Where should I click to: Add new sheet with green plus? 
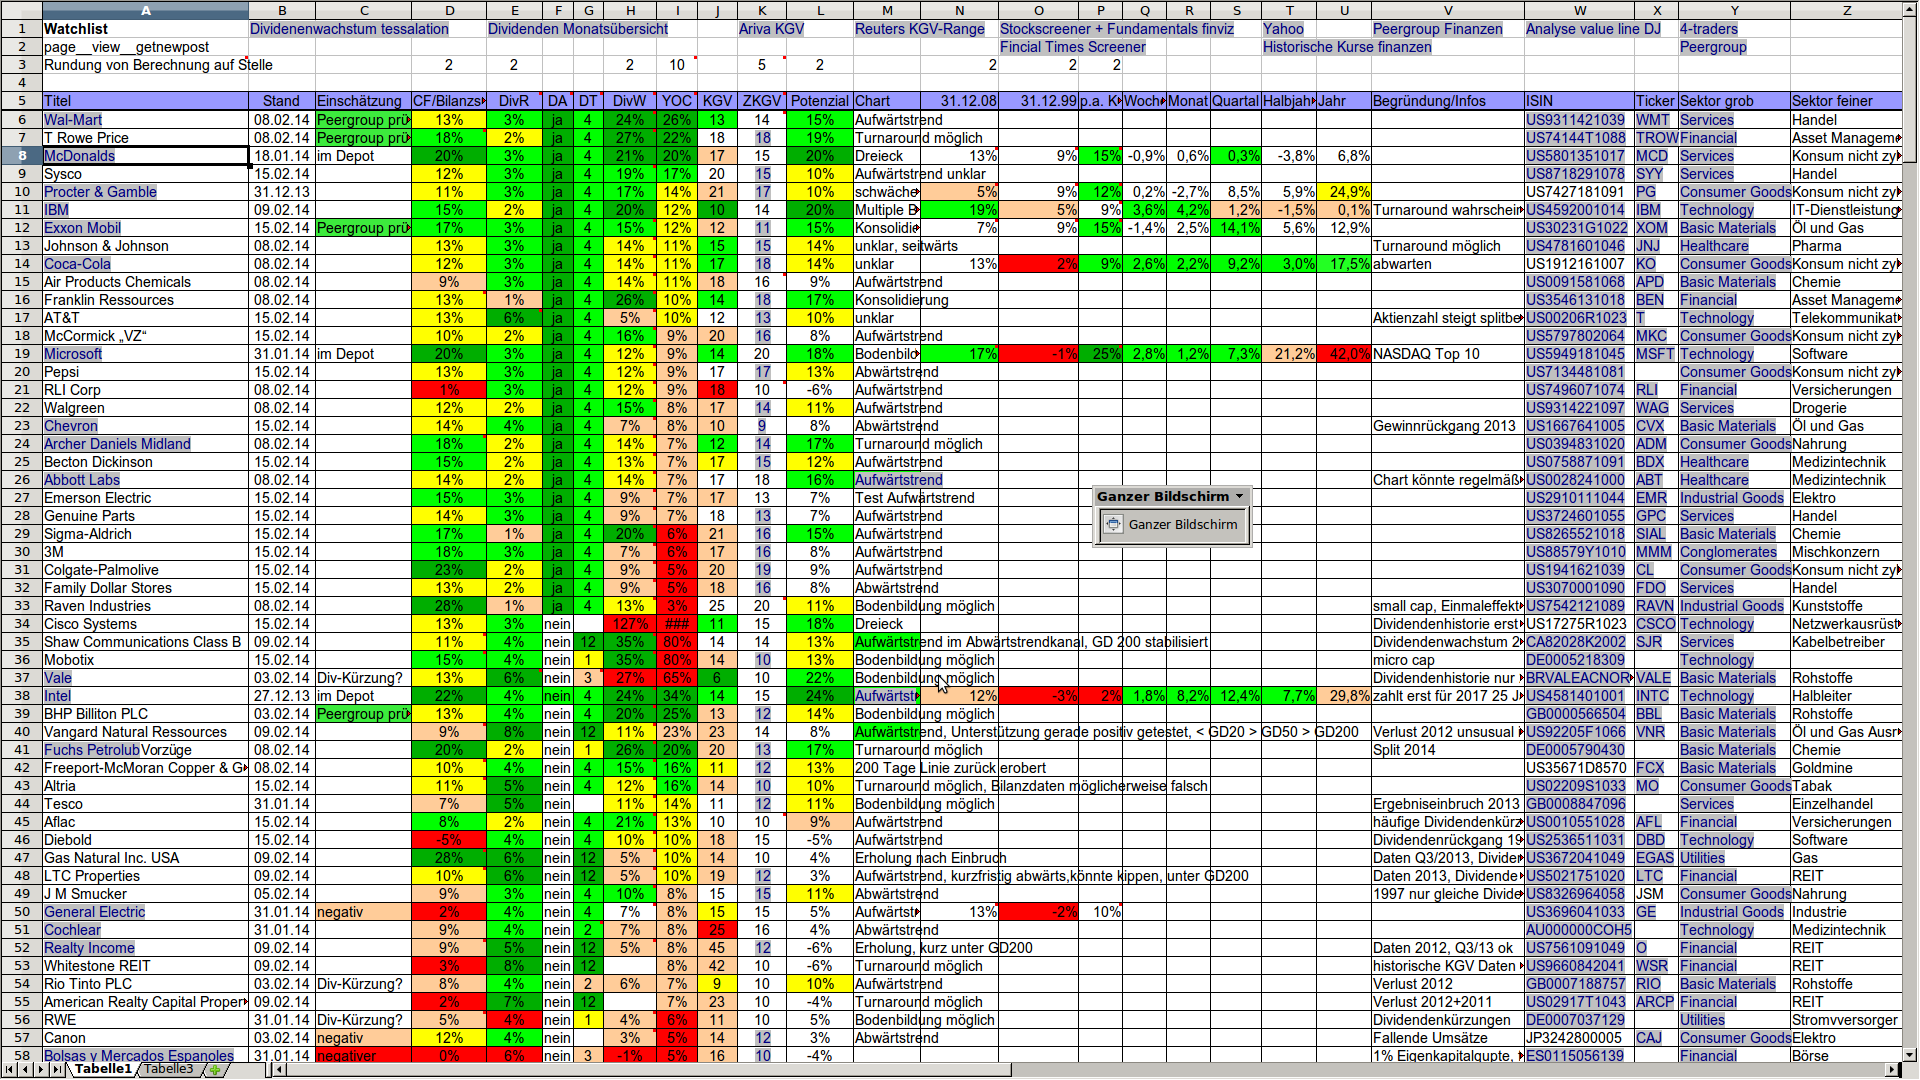click(x=213, y=1070)
